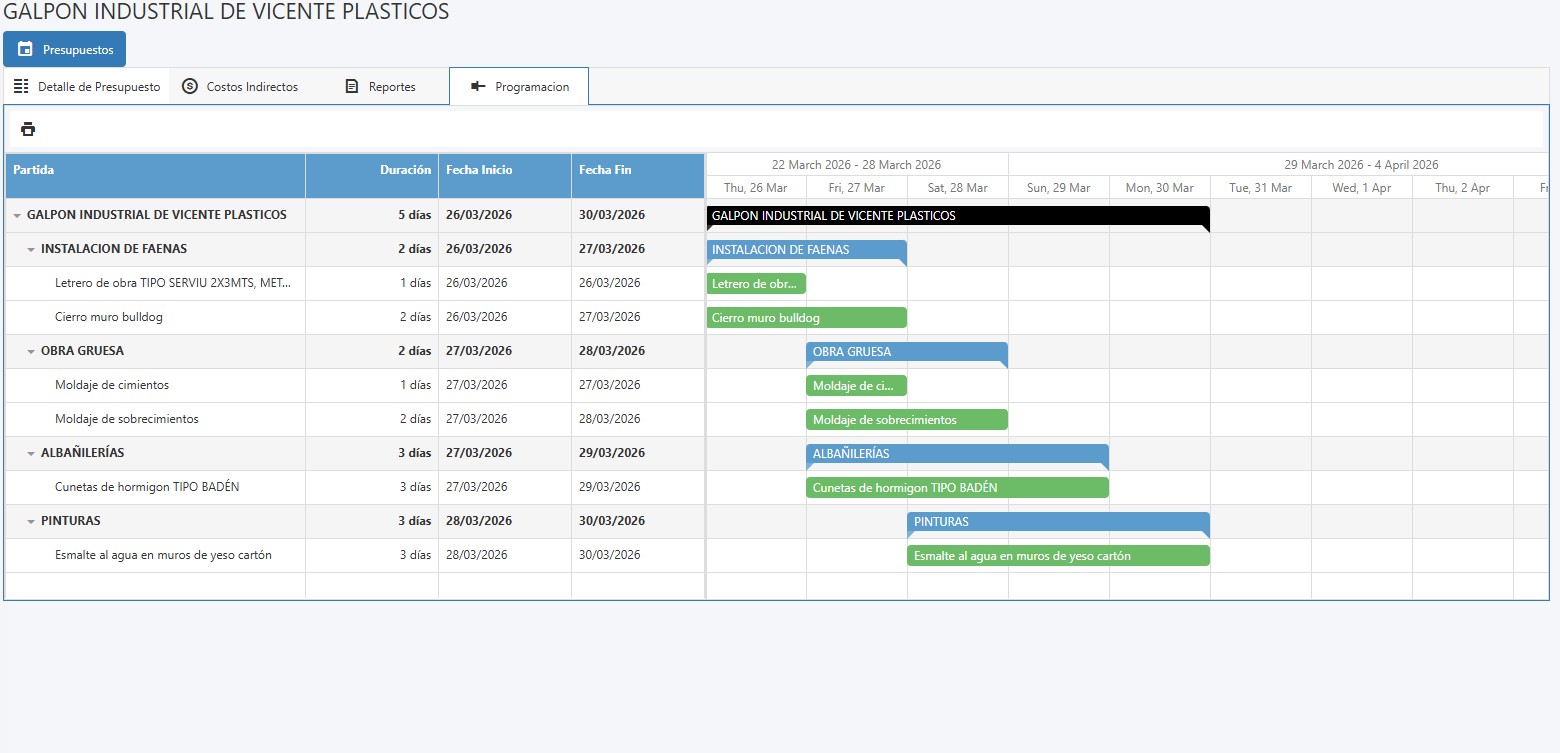Collapse the GALPON INDUSTRIAL DE VICENTE PLASTICOS row
The width and height of the screenshot is (1560, 753).
[17, 215]
